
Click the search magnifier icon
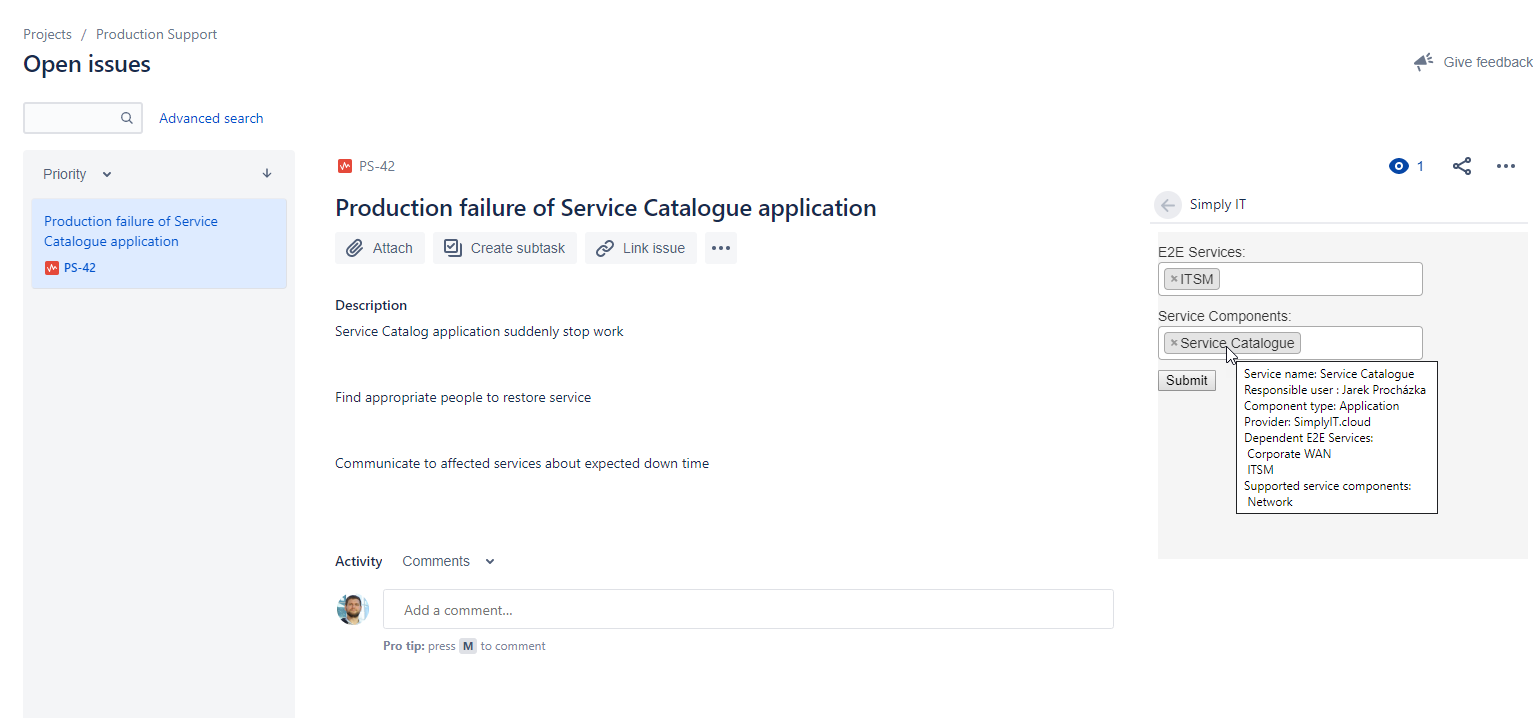coord(127,118)
